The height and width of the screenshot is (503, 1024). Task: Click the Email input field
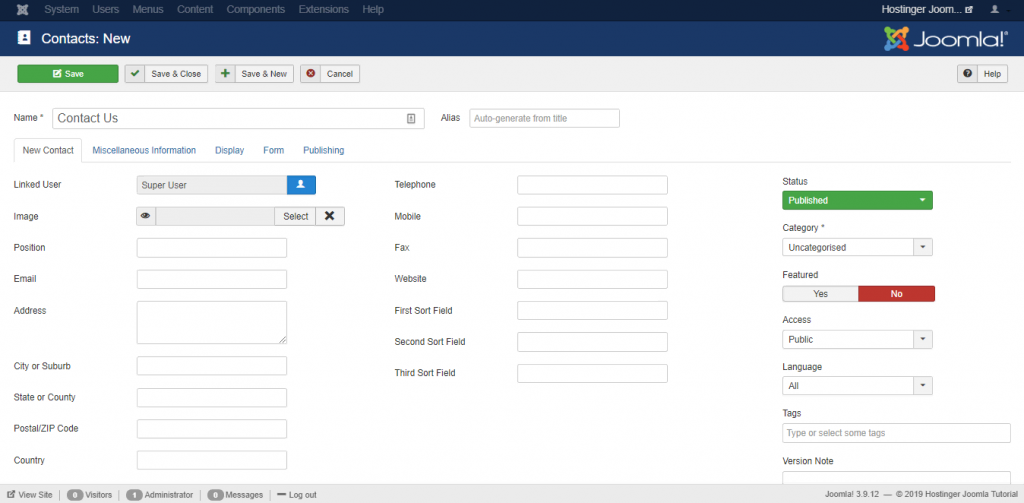point(211,279)
